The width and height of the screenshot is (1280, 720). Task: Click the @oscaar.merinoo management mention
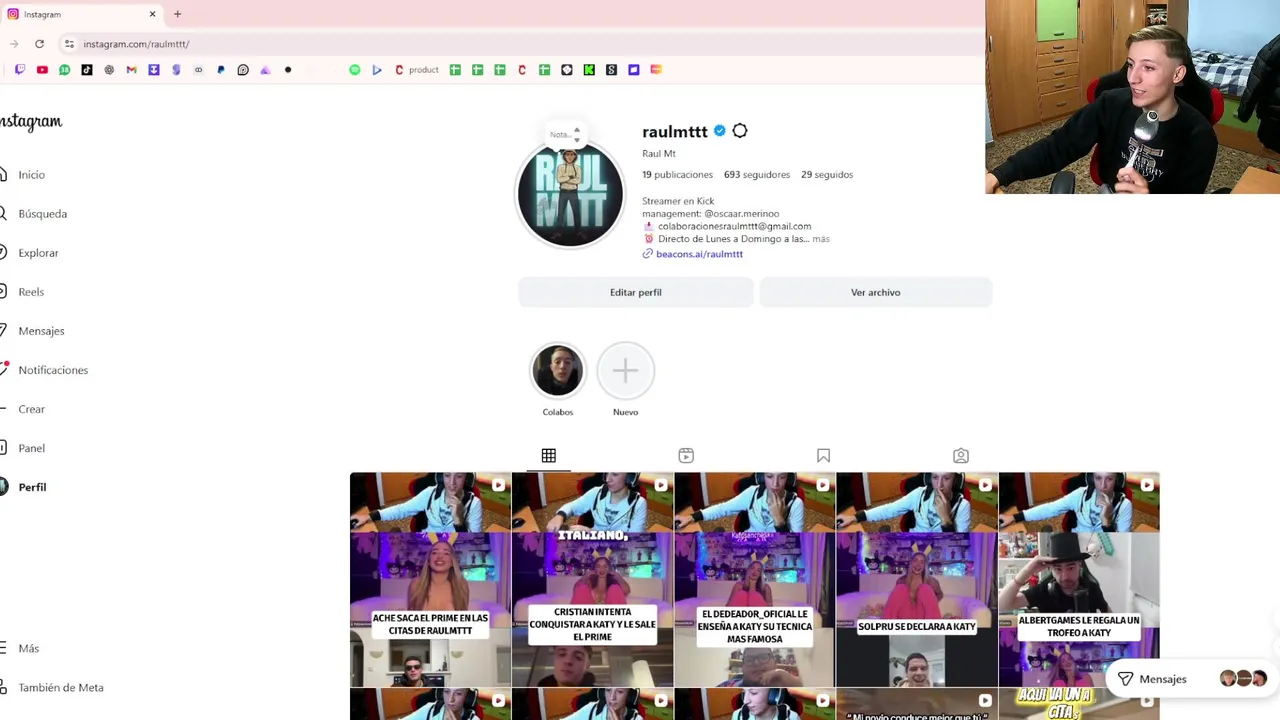[x=741, y=214]
